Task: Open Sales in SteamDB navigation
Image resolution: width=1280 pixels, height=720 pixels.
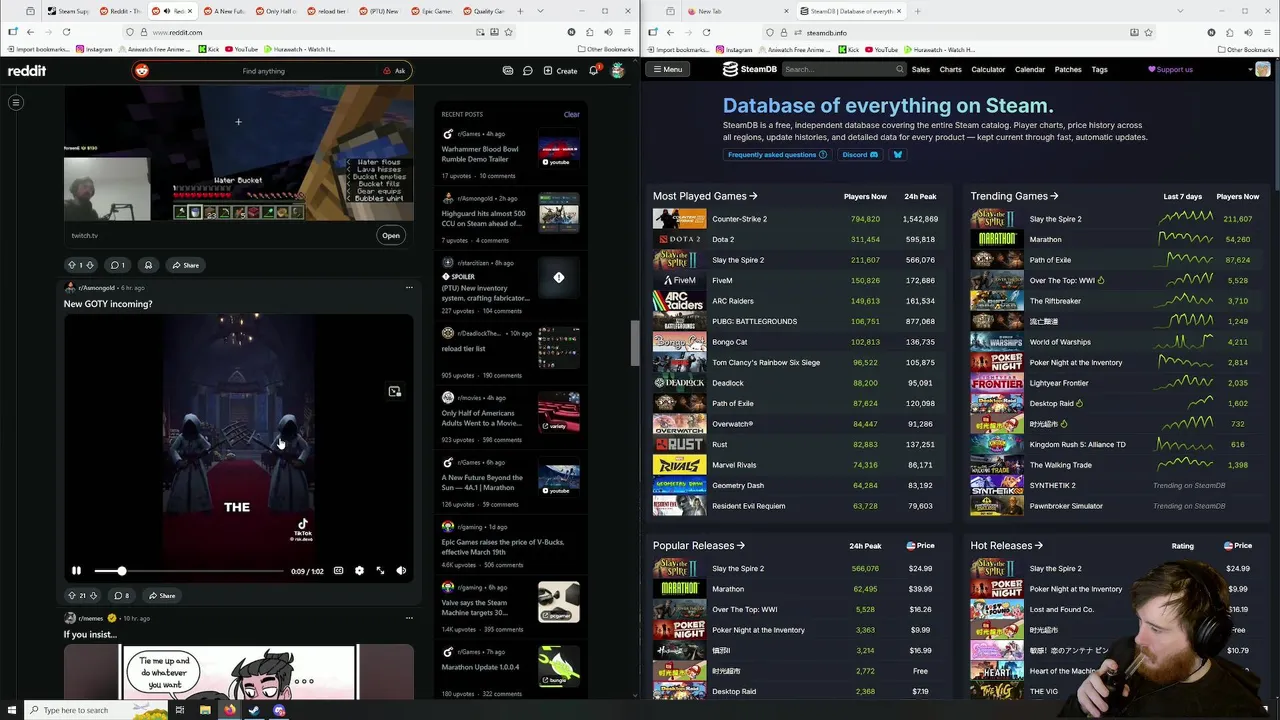Action: [x=921, y=70]
